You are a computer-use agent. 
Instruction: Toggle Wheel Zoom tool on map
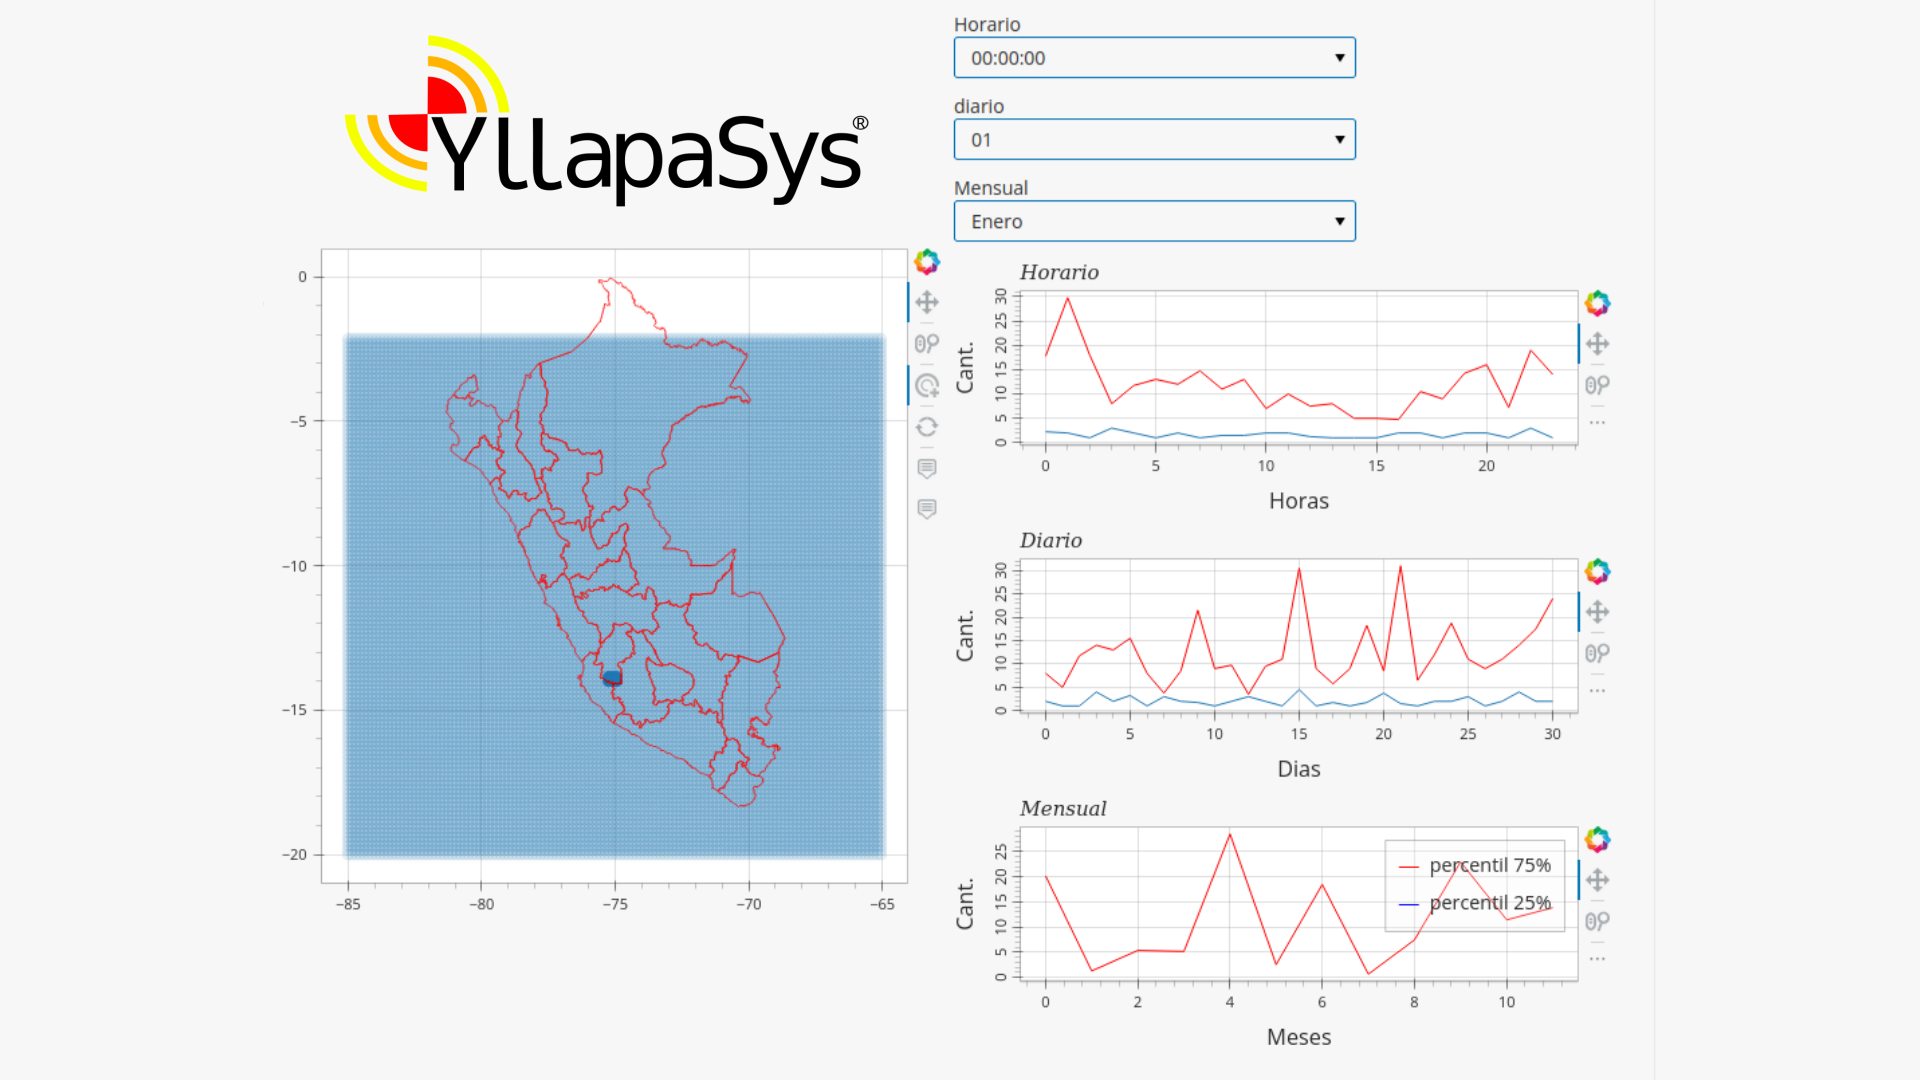(926, 343)
